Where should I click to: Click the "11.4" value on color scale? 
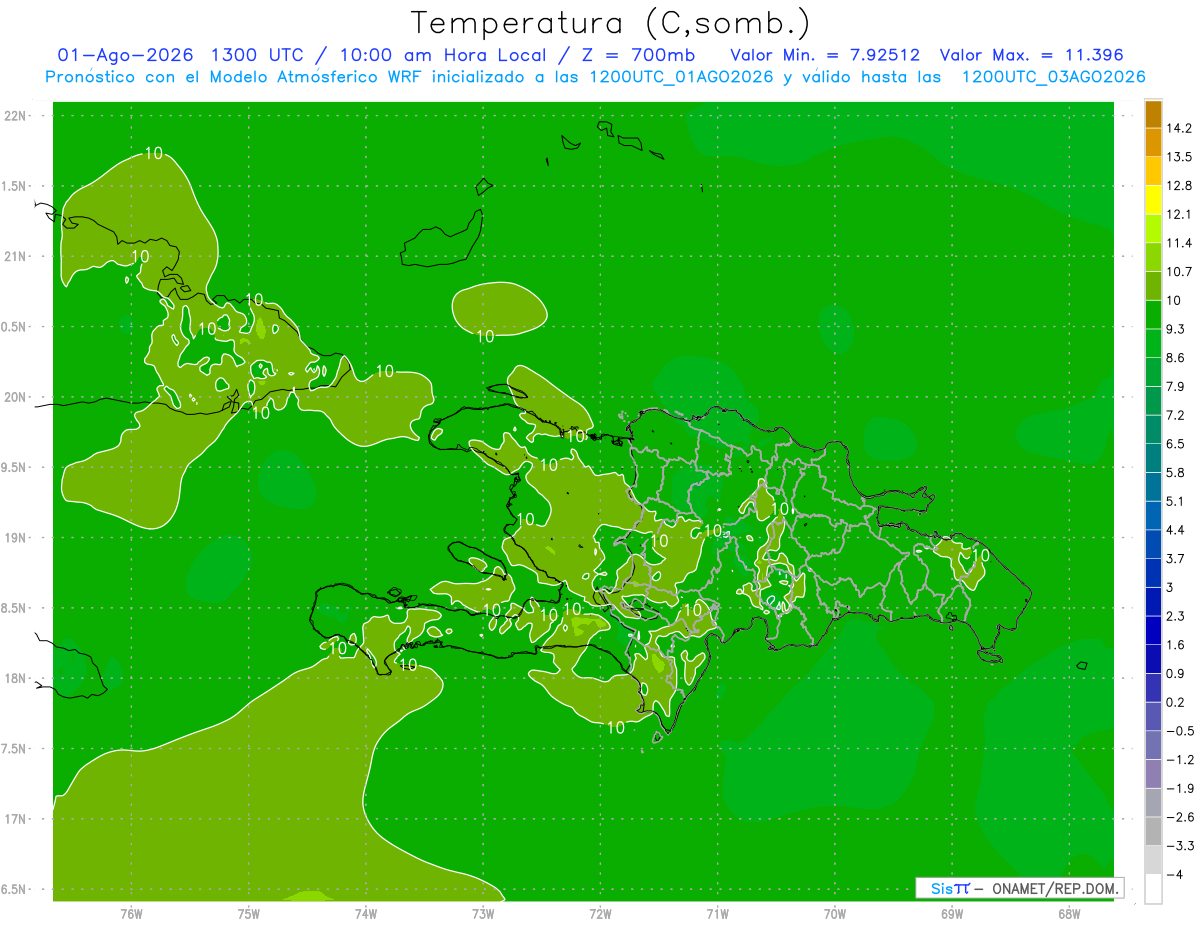tap(1179, 243)
